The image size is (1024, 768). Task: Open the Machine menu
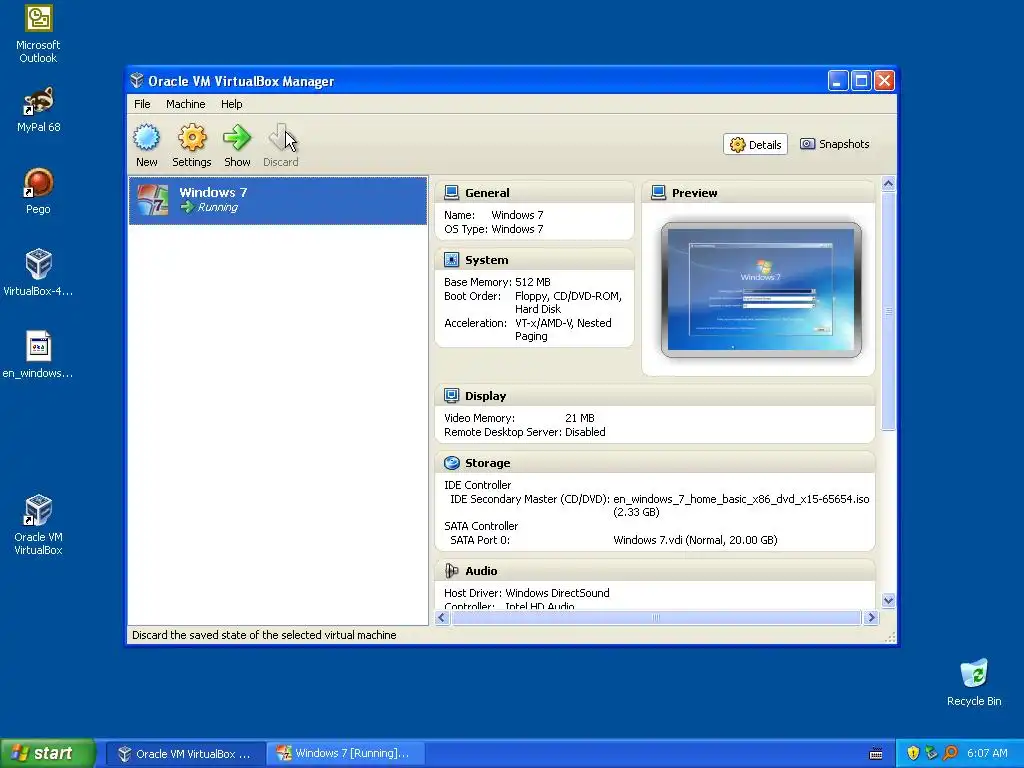click(x=185, y=104)
